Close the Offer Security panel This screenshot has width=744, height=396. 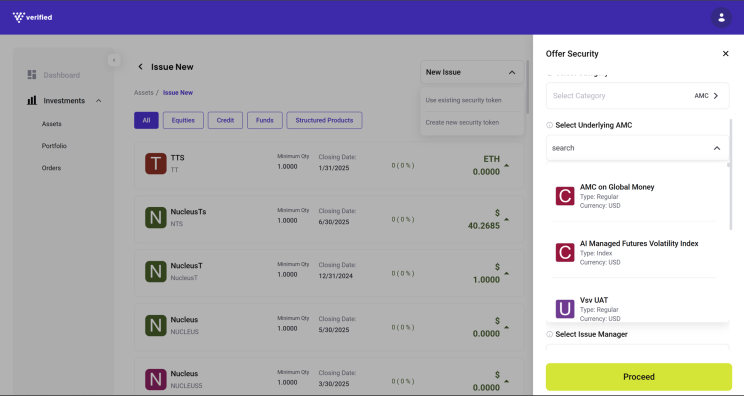tap(725, 54)
